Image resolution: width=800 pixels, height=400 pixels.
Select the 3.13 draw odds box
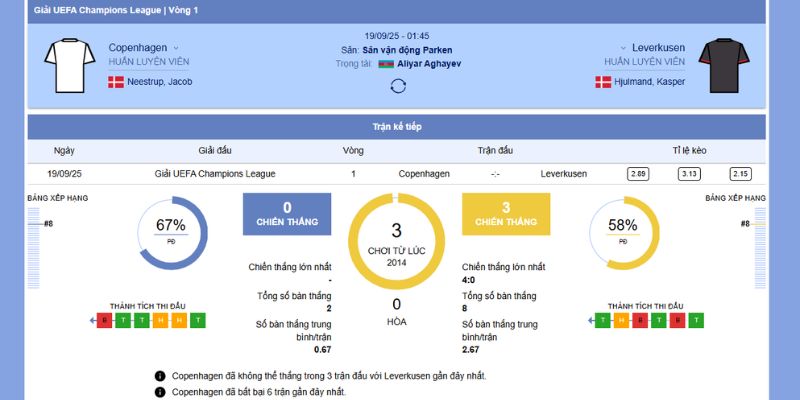689,173
